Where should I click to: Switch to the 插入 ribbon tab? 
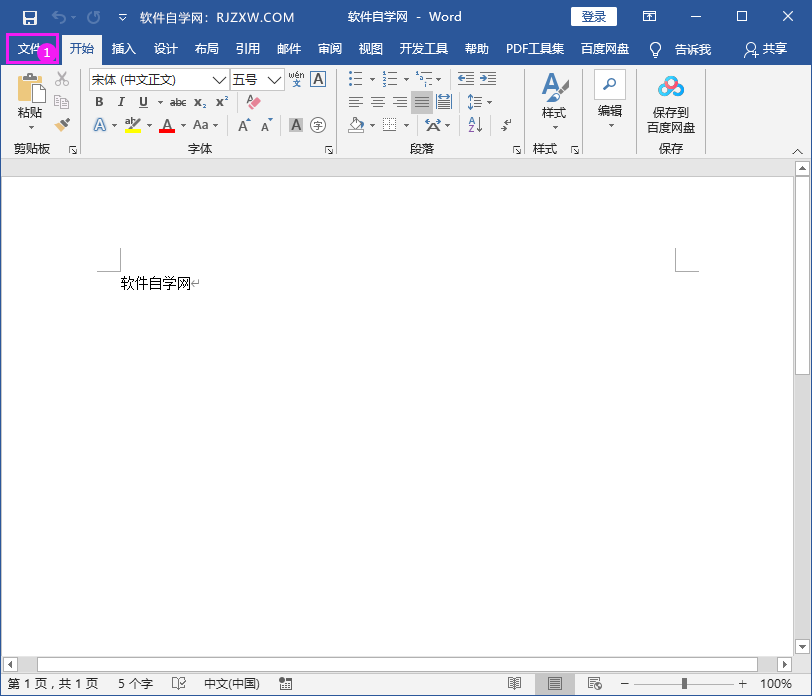click(x=123, y=48)
